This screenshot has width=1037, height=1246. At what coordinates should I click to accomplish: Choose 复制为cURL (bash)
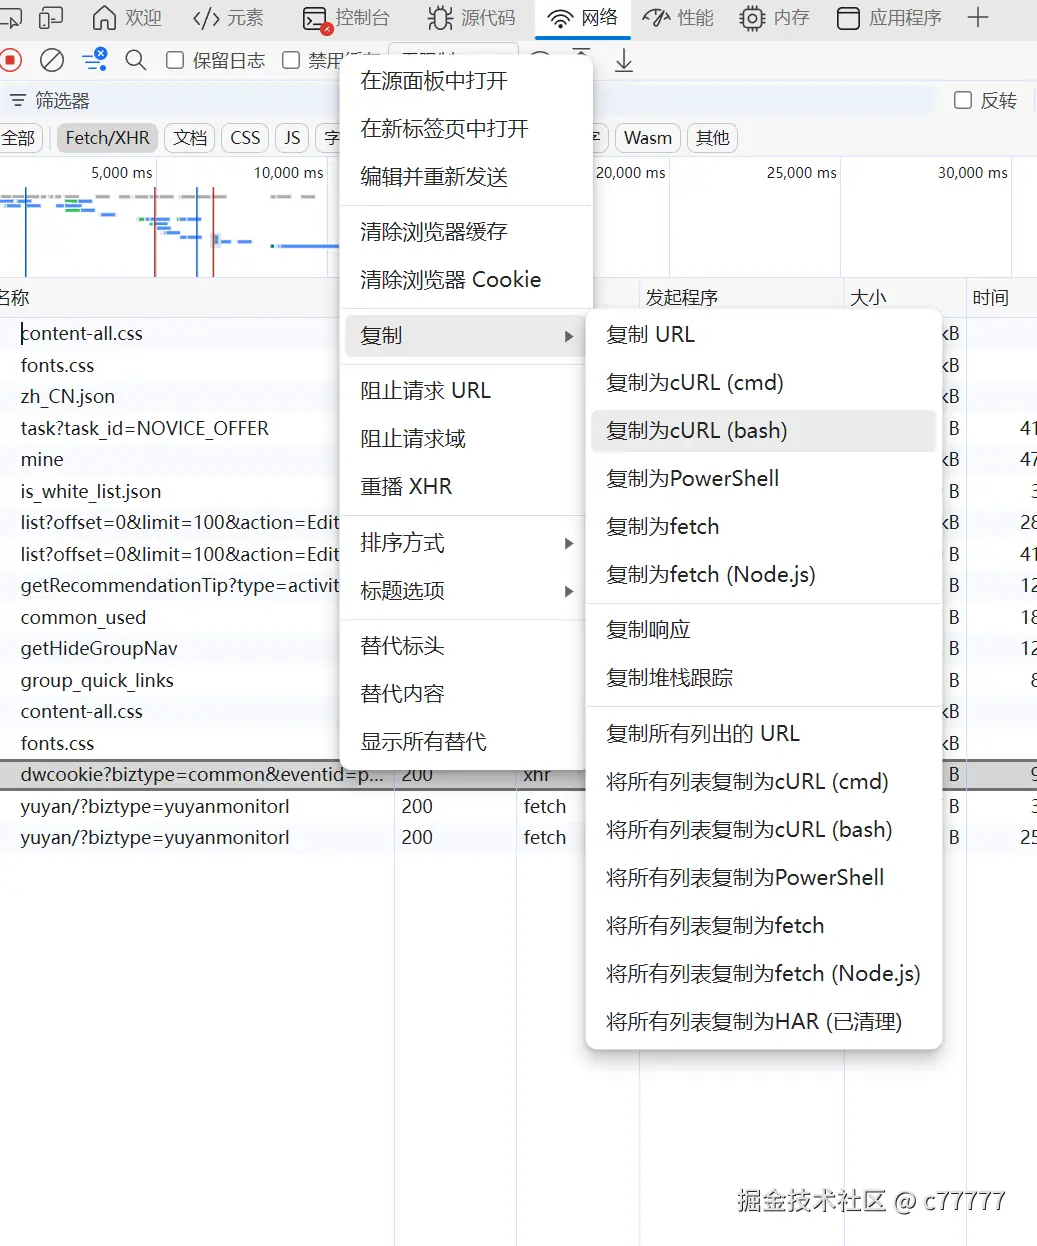pos(763,431)
